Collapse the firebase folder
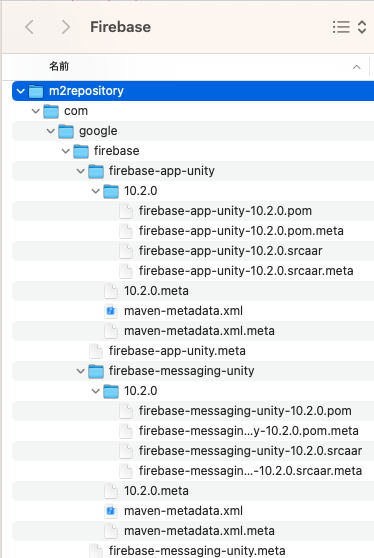Viewport: 374px width, 558px height. [65, 151]
